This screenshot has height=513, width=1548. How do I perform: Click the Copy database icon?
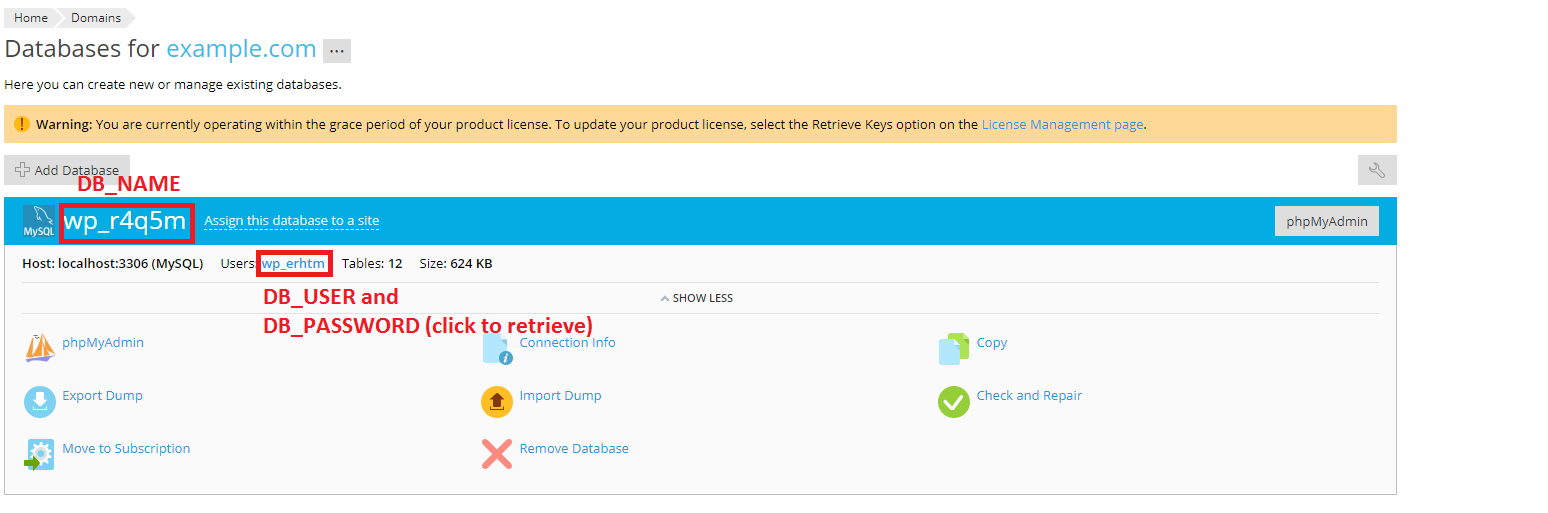954,348
